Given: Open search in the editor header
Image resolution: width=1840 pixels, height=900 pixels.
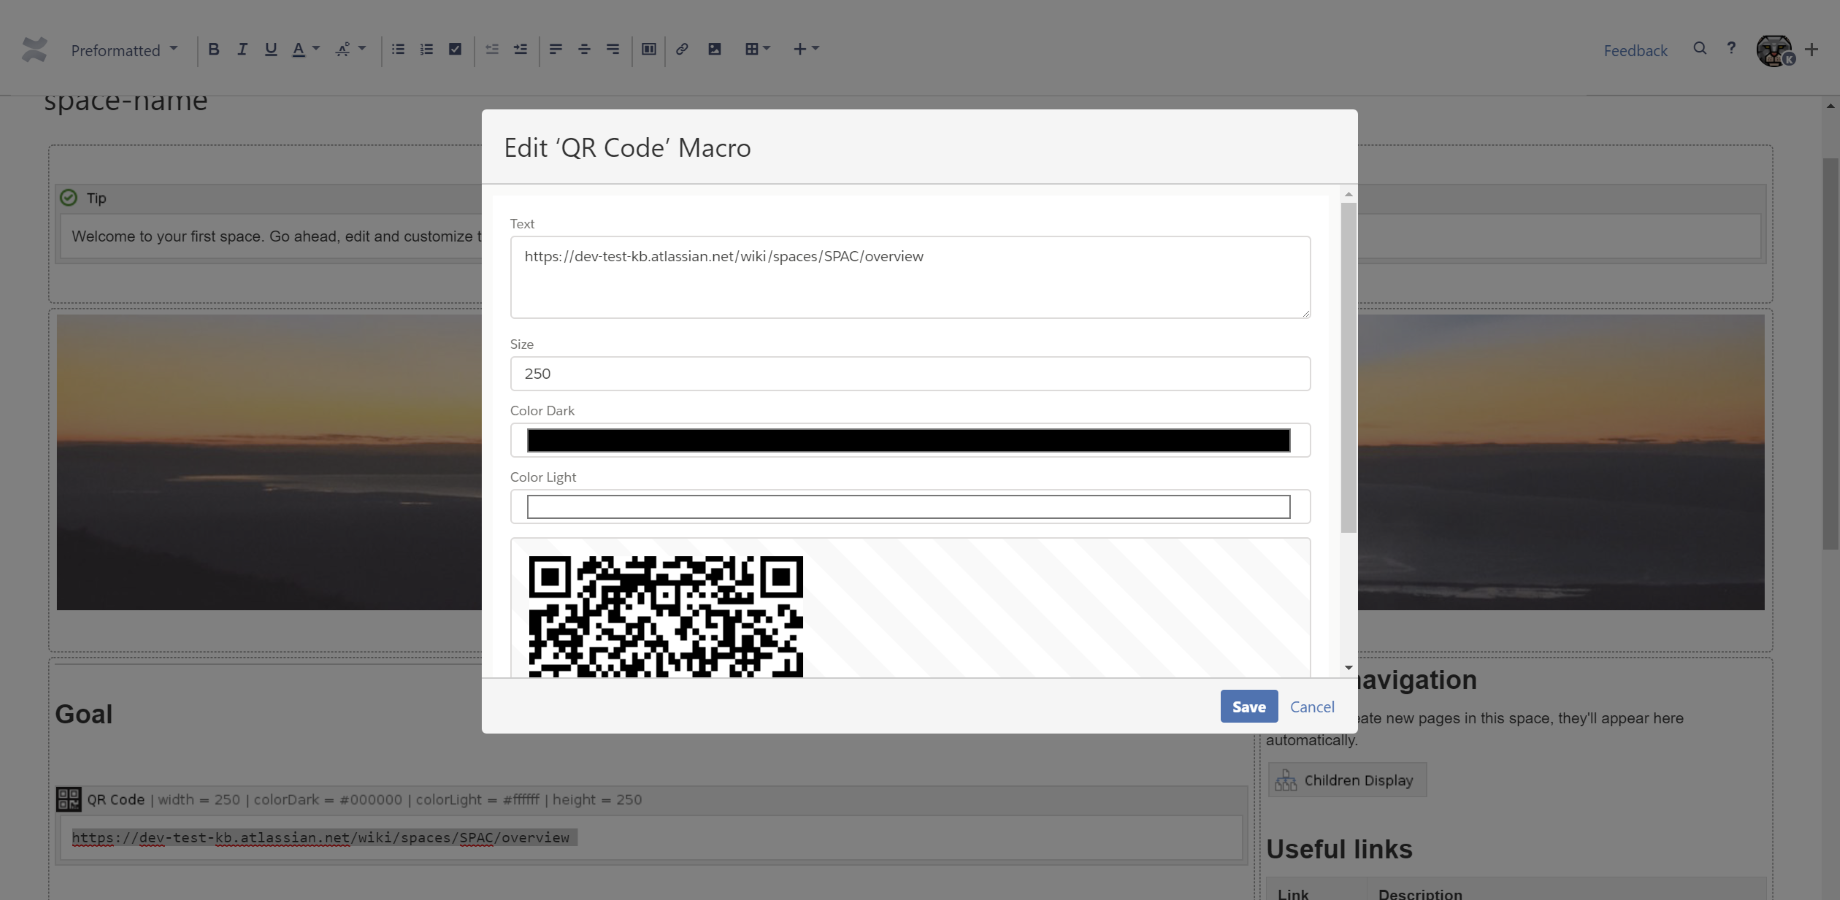Looking at the screenshot, I should (1700, 48).
